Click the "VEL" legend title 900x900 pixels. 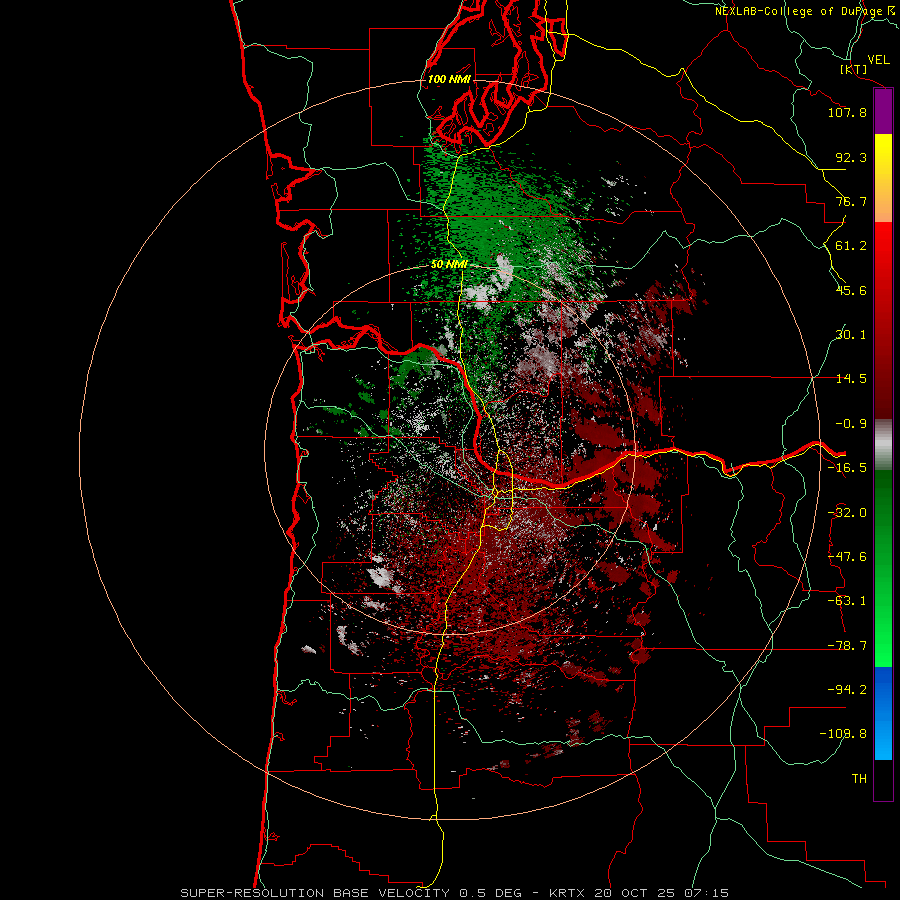(x=878, y=60)
